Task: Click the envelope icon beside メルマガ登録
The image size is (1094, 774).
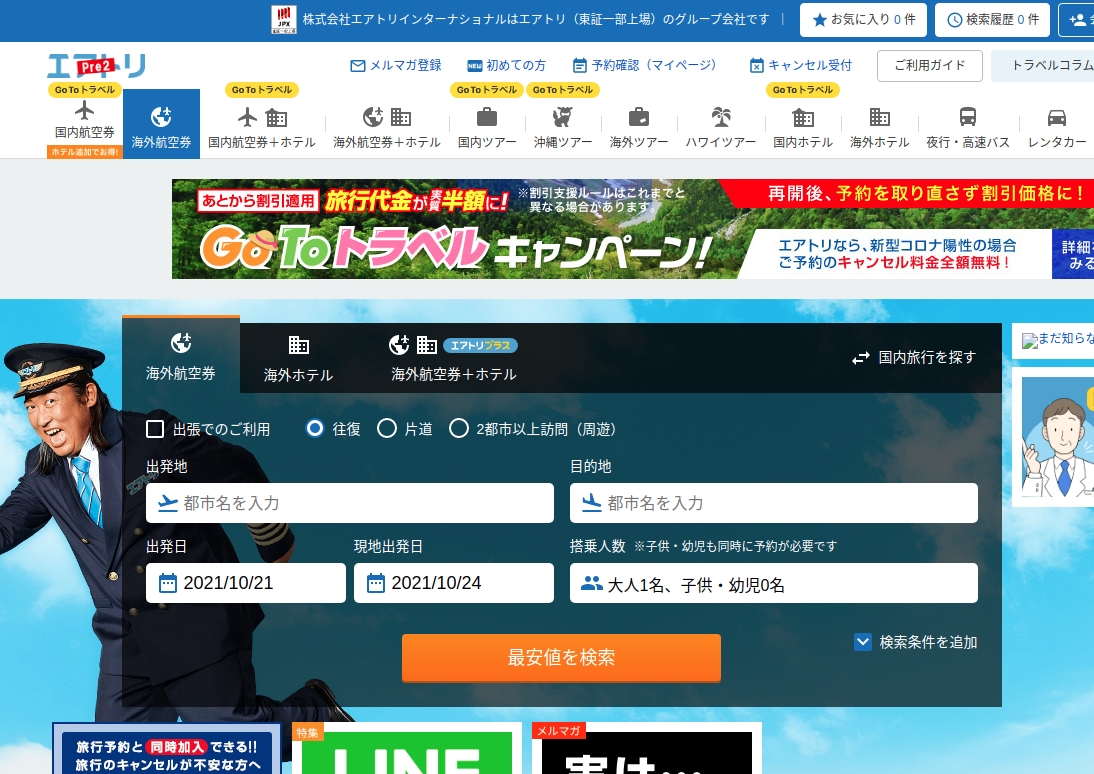Action: [358, 66]
